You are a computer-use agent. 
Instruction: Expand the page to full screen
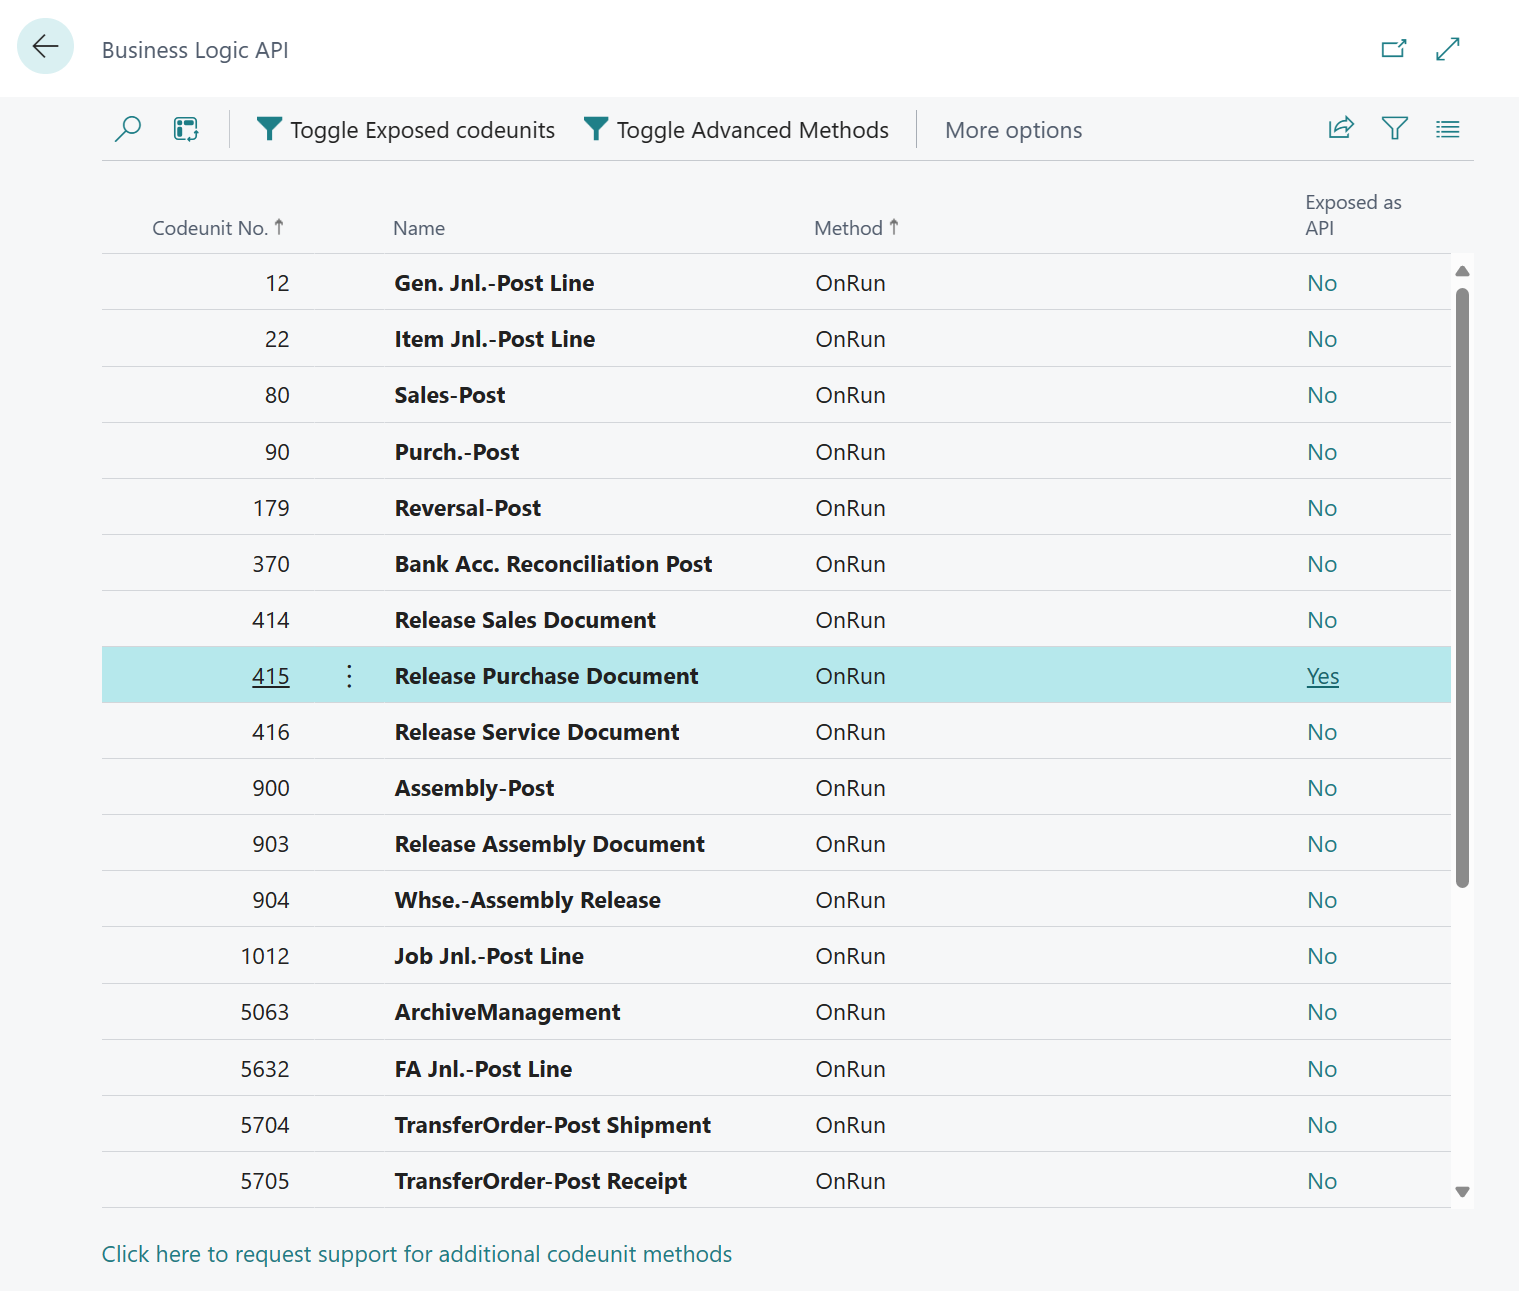pyautogui.click(x=1447, y=47)
